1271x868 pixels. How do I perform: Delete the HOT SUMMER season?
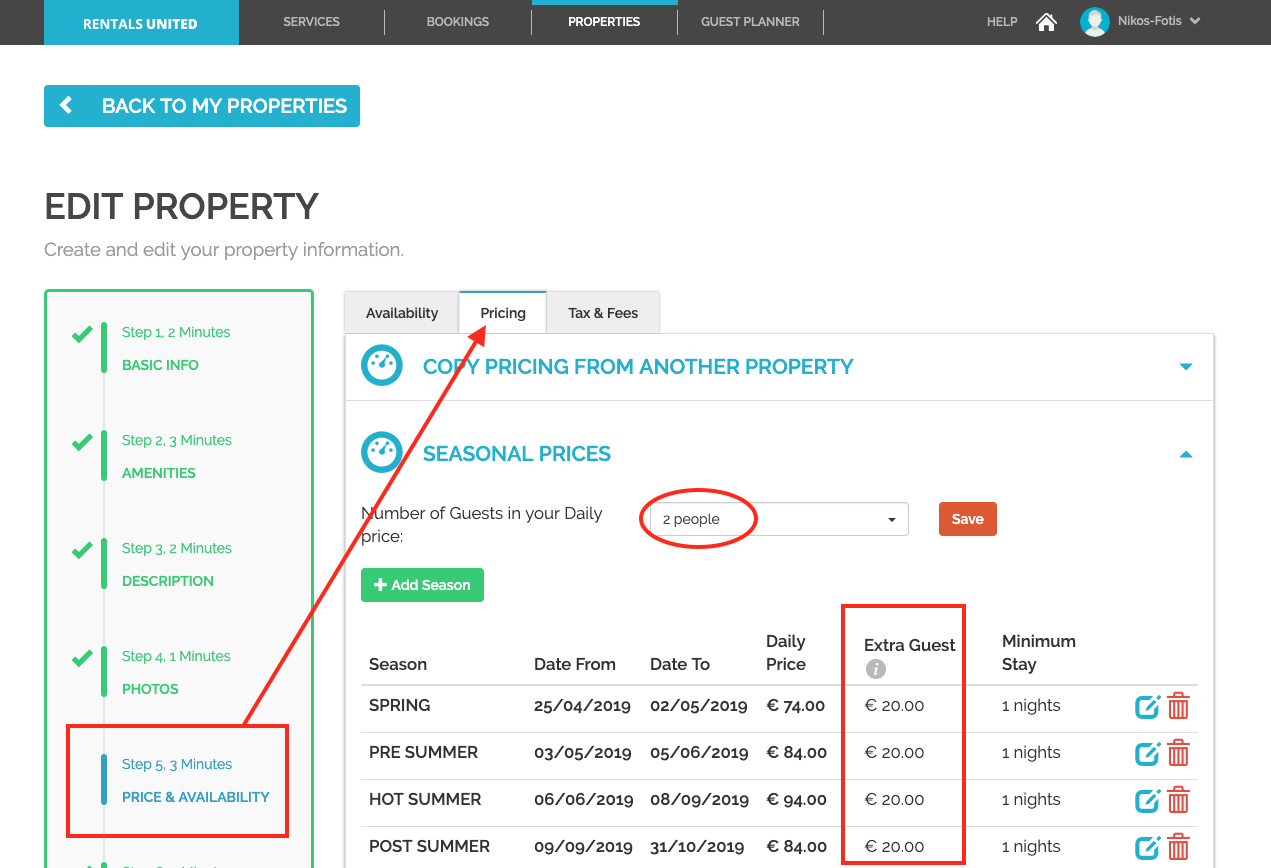1179,800
